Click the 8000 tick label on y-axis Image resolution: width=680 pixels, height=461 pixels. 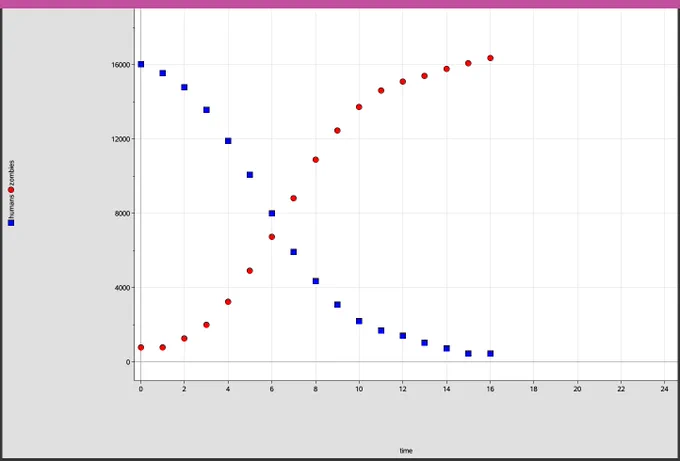point(123,213)
